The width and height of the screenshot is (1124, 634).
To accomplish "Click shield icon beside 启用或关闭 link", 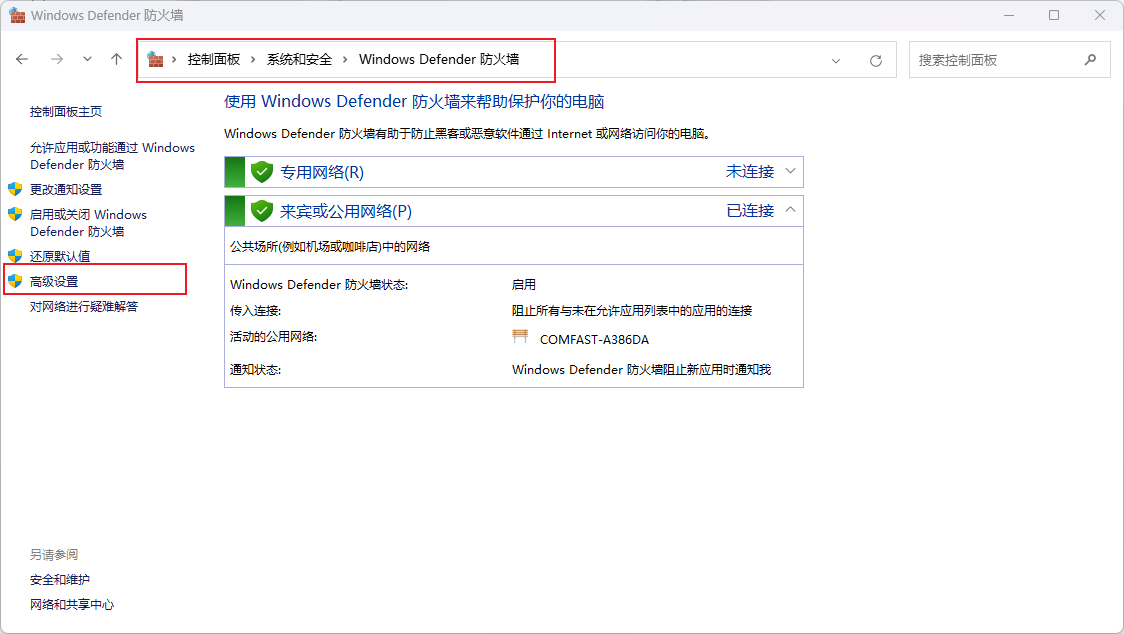I will coord(15,214).
